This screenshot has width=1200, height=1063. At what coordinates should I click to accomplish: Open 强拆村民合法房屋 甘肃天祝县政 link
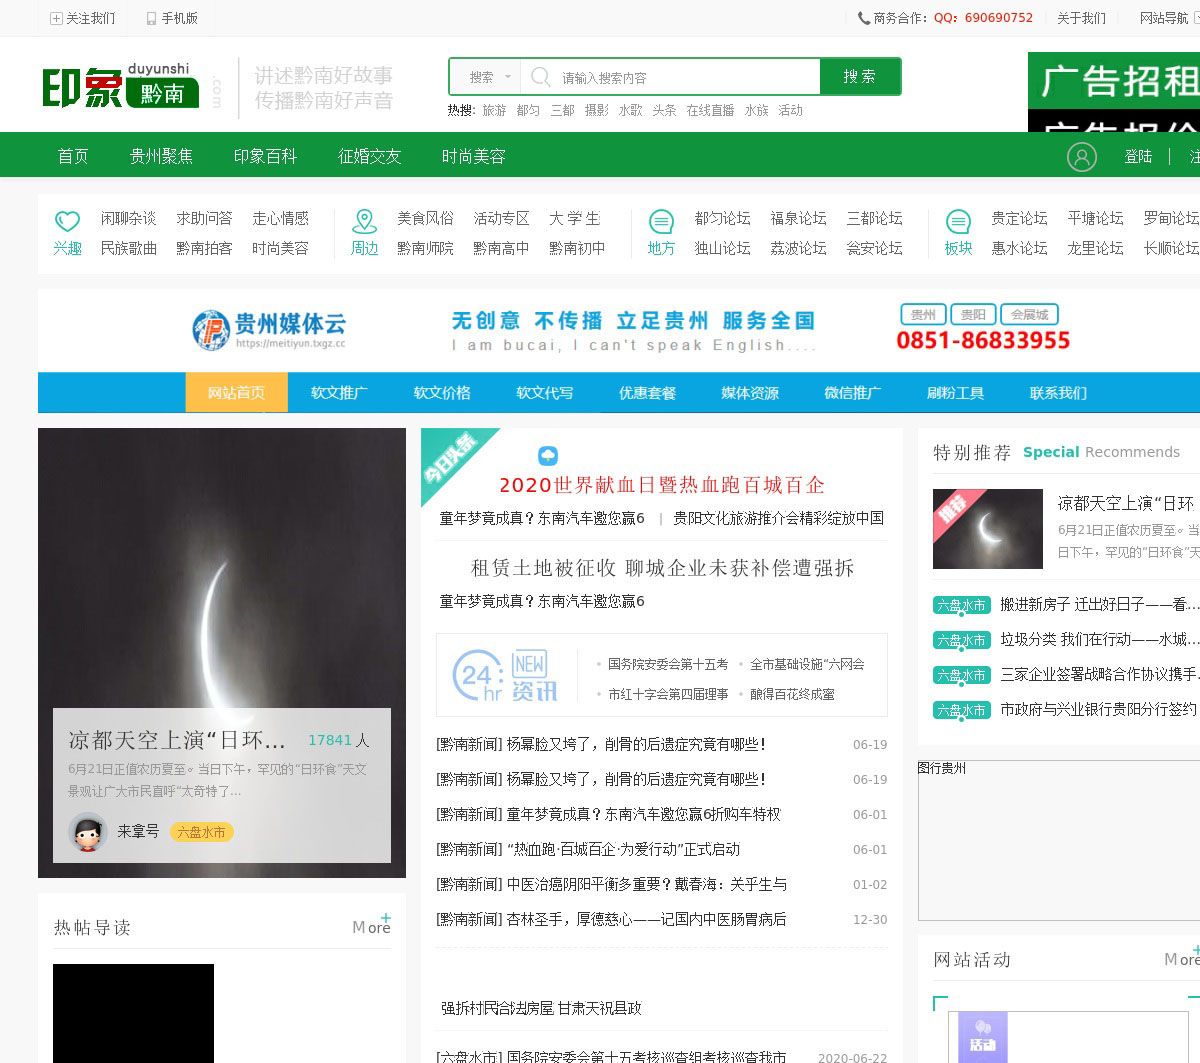click(x=541, y=1008)
